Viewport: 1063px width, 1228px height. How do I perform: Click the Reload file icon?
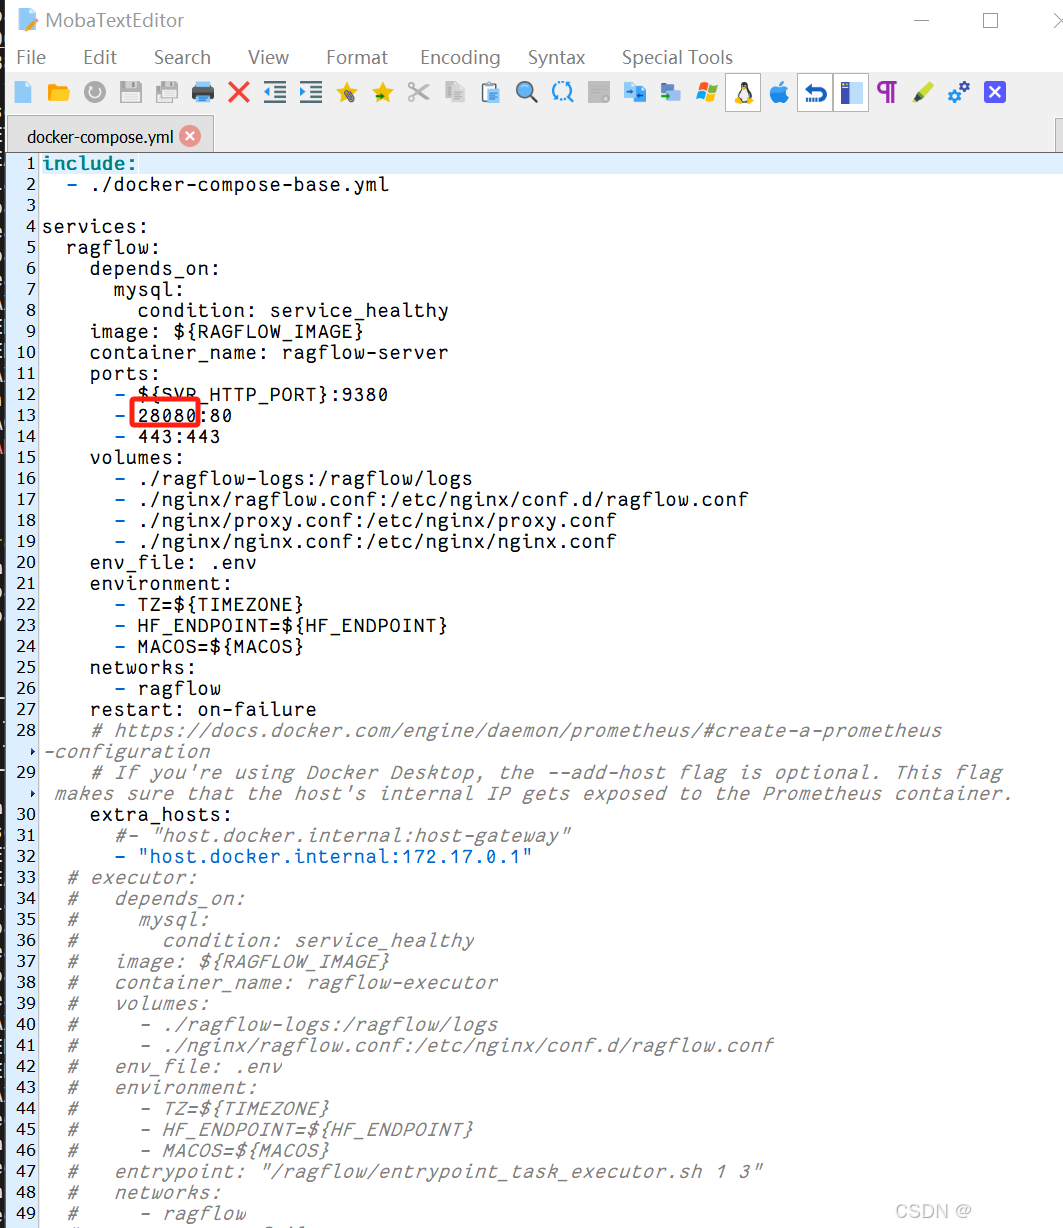95,93
